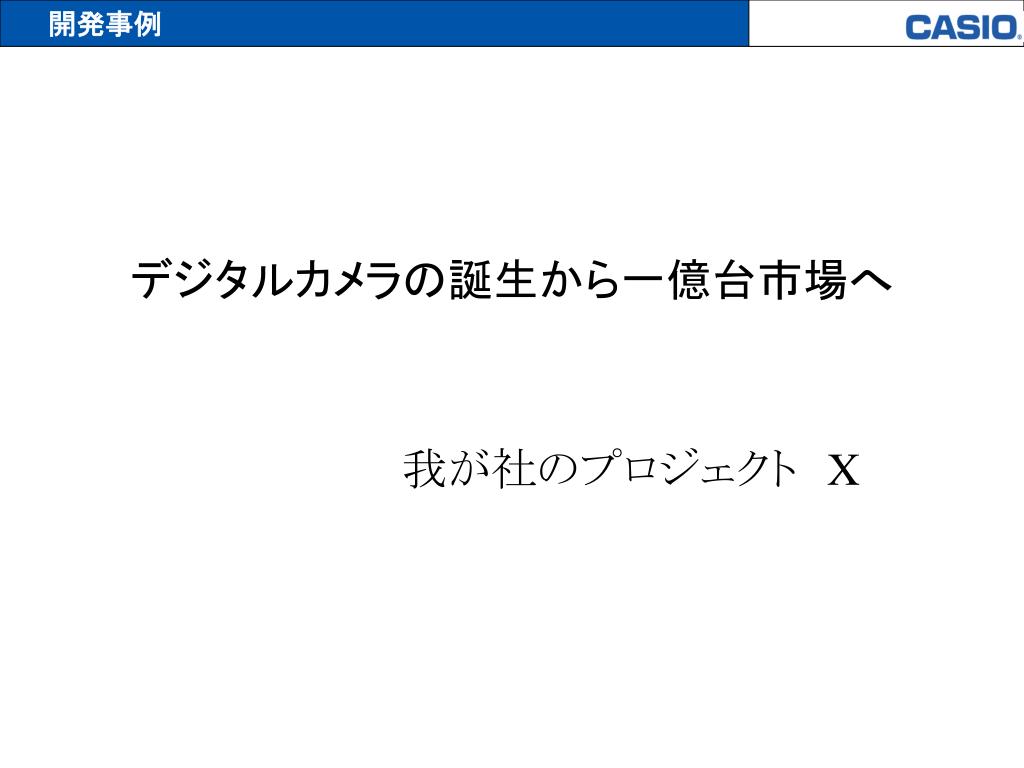The image size is (1024, 768).
Task: Select the letter C in the CASIO logo
Action: click(x=918, y=29)
